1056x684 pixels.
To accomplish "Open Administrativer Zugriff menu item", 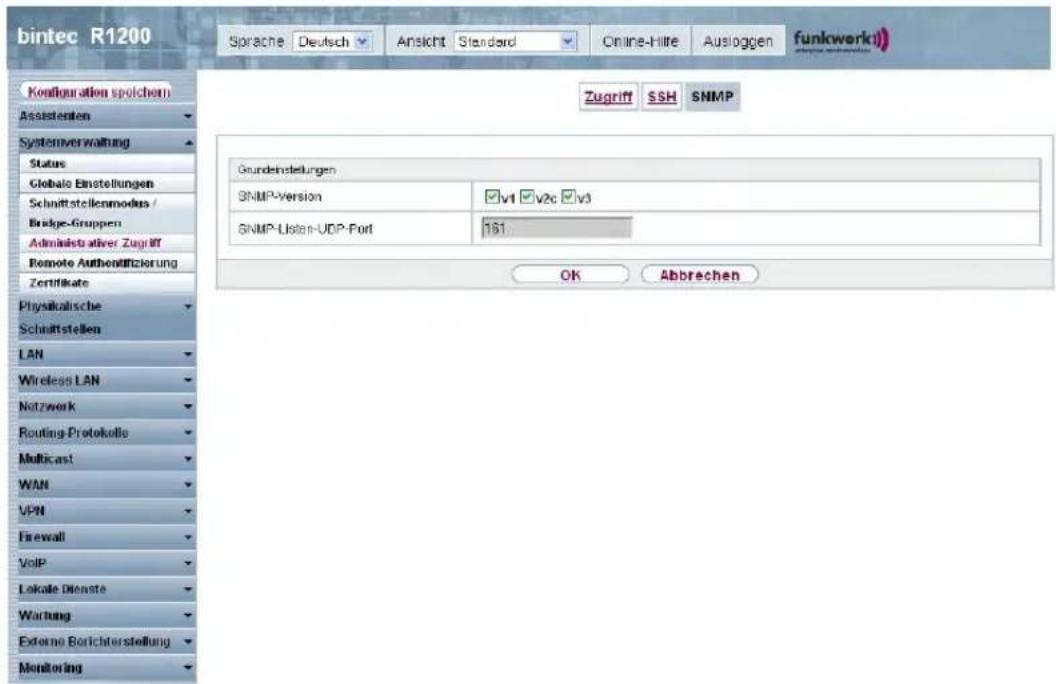I will [x=108, y=243].
